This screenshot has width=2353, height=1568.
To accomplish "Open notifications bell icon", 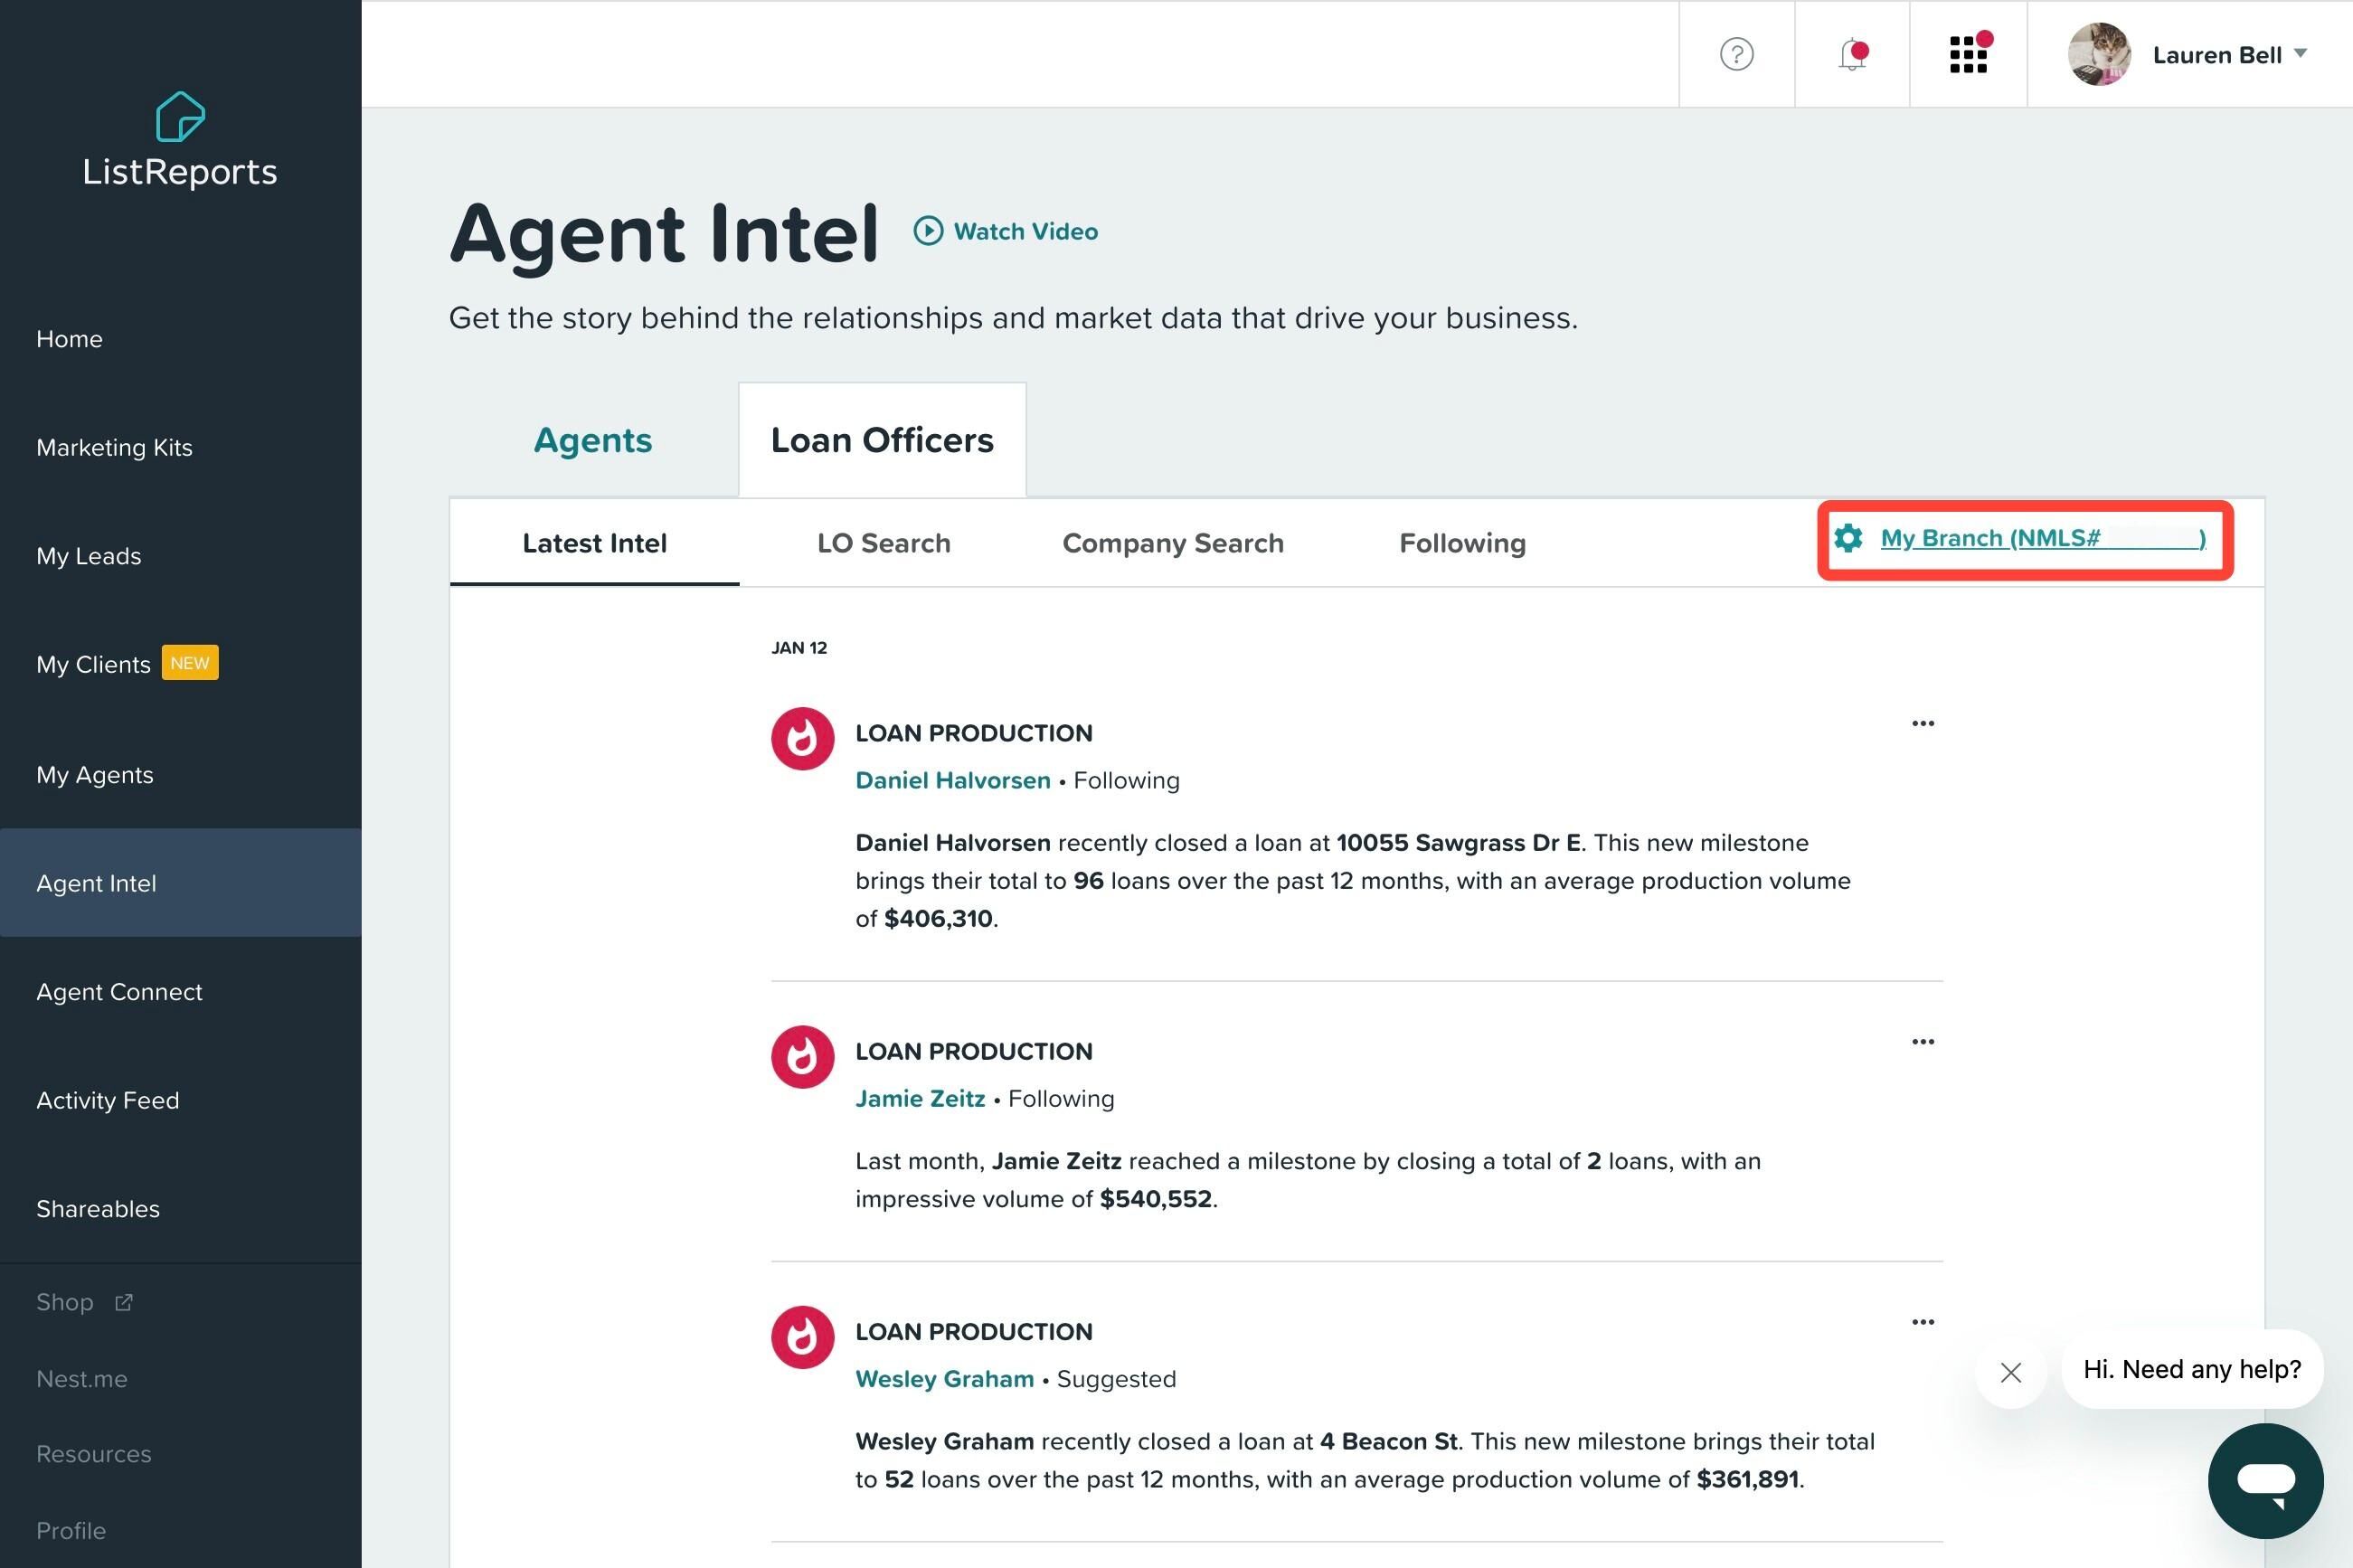I will click(x=1853, y=54).
